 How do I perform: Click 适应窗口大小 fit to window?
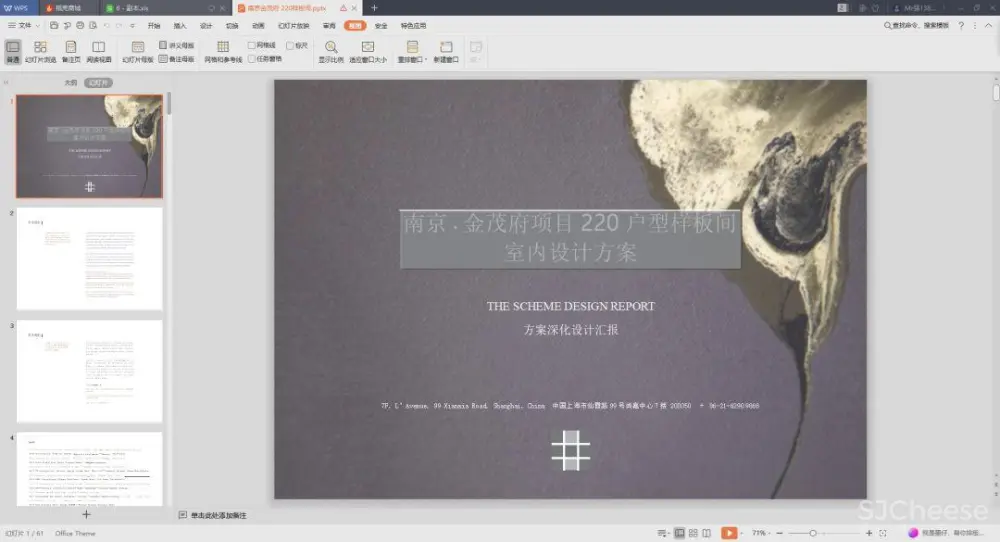coord(367,52)
